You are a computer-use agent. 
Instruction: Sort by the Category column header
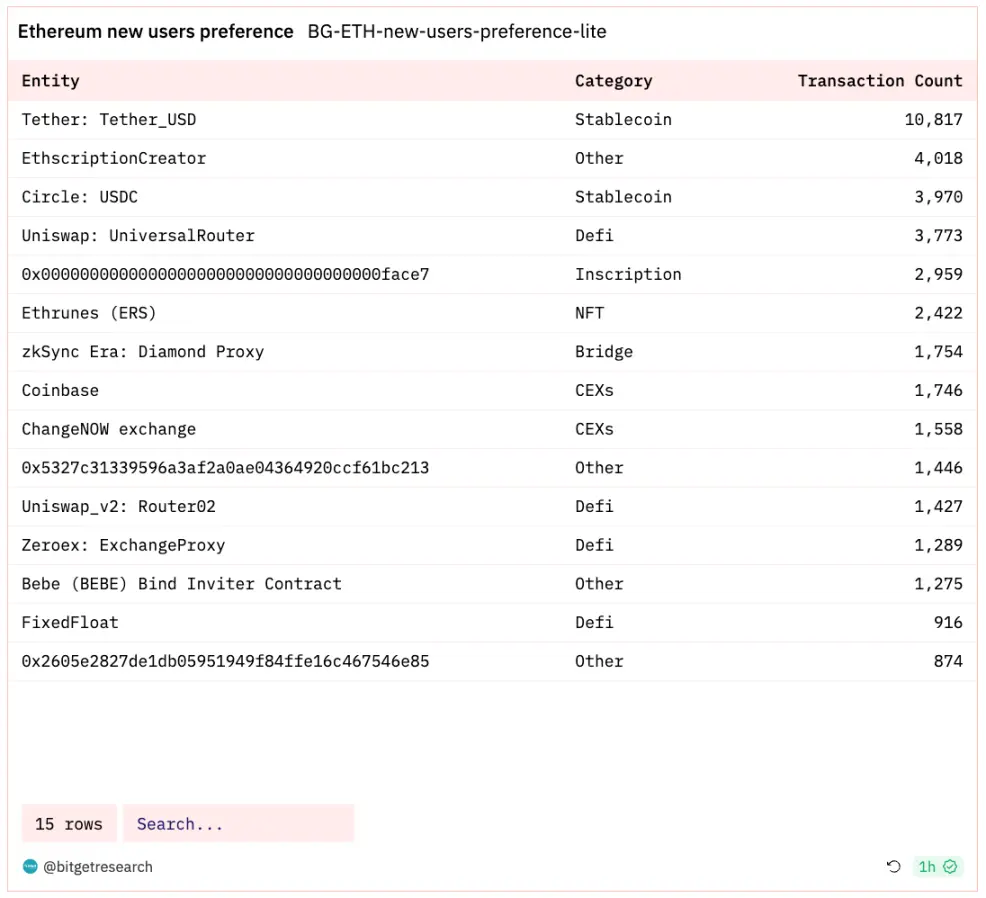click(613, 81)
